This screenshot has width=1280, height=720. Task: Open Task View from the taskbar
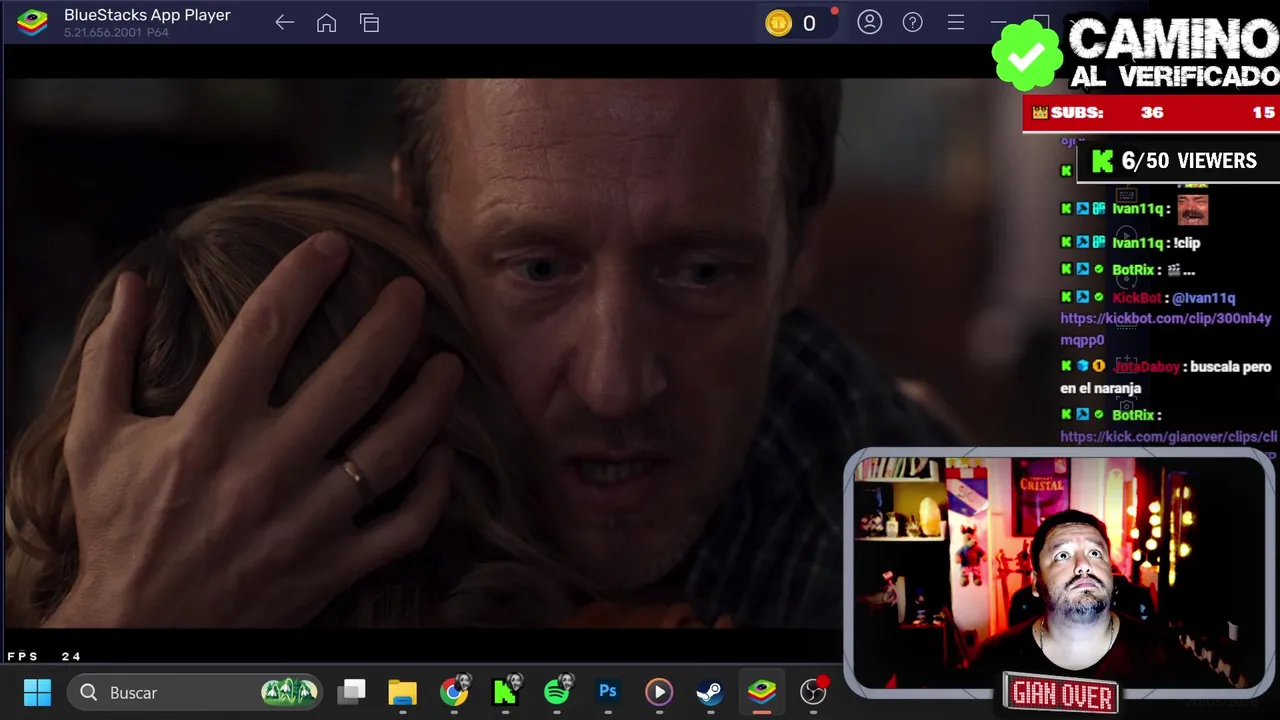point(352,692)
